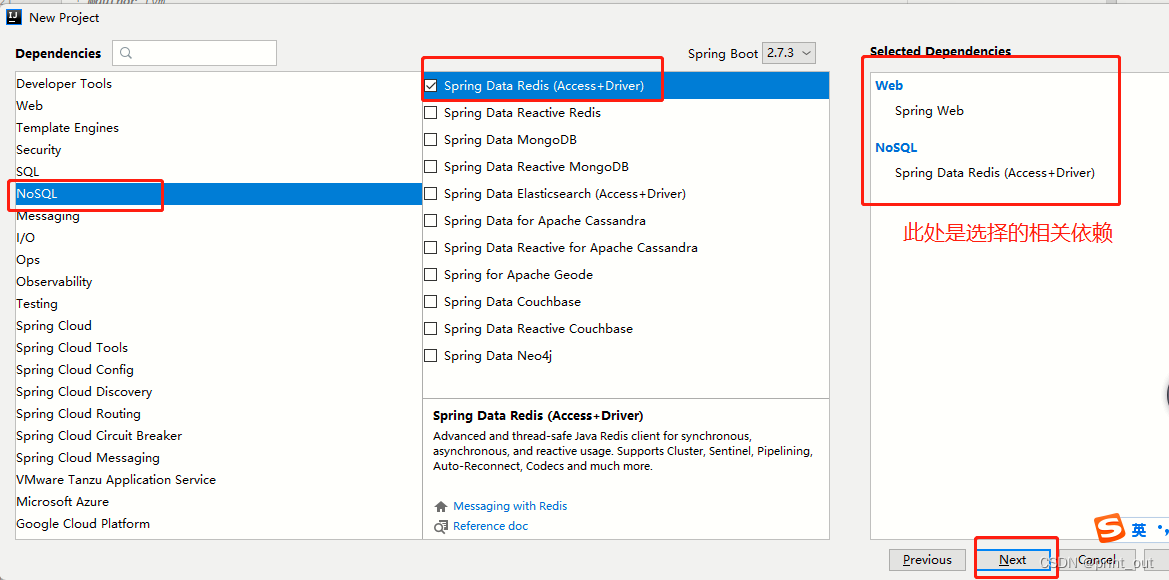This screenshot has width=1169, height=580.
Task: Select Security category
Action: [218, 150]
